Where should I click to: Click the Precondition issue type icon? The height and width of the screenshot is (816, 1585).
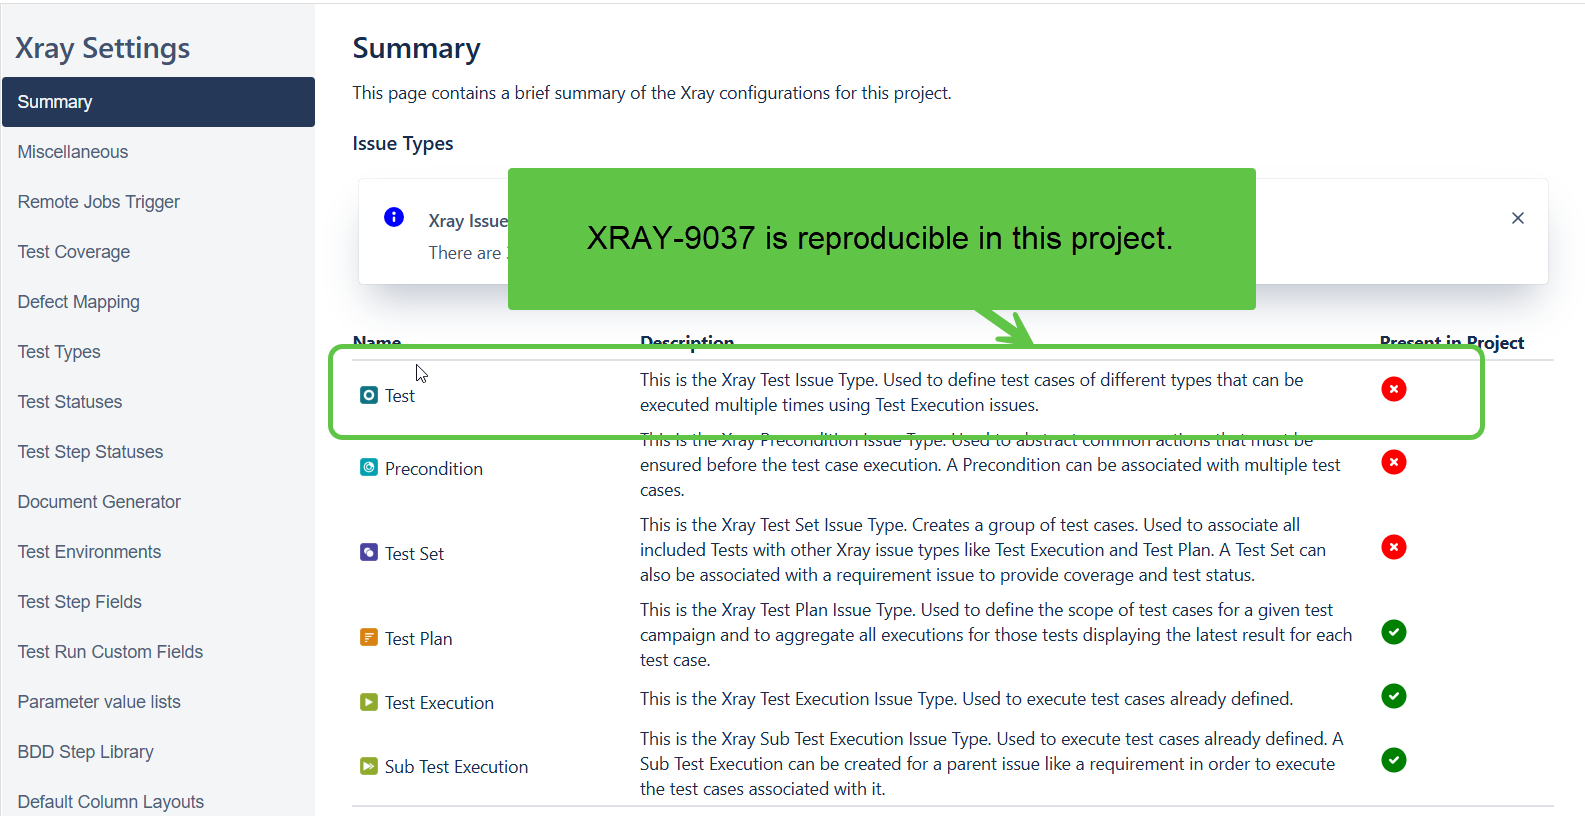(x=369, y=468)
